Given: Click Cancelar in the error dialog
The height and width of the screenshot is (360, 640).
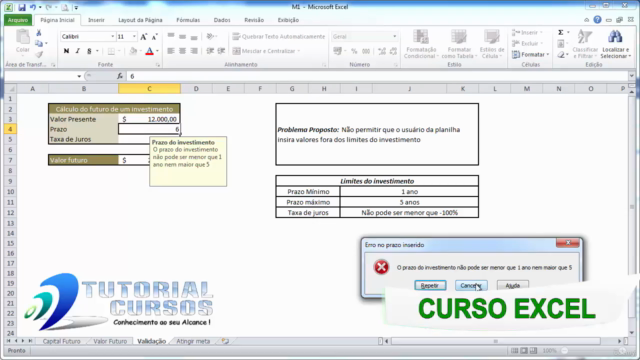Looking at the screenshot, I should (x=471, y=285).
